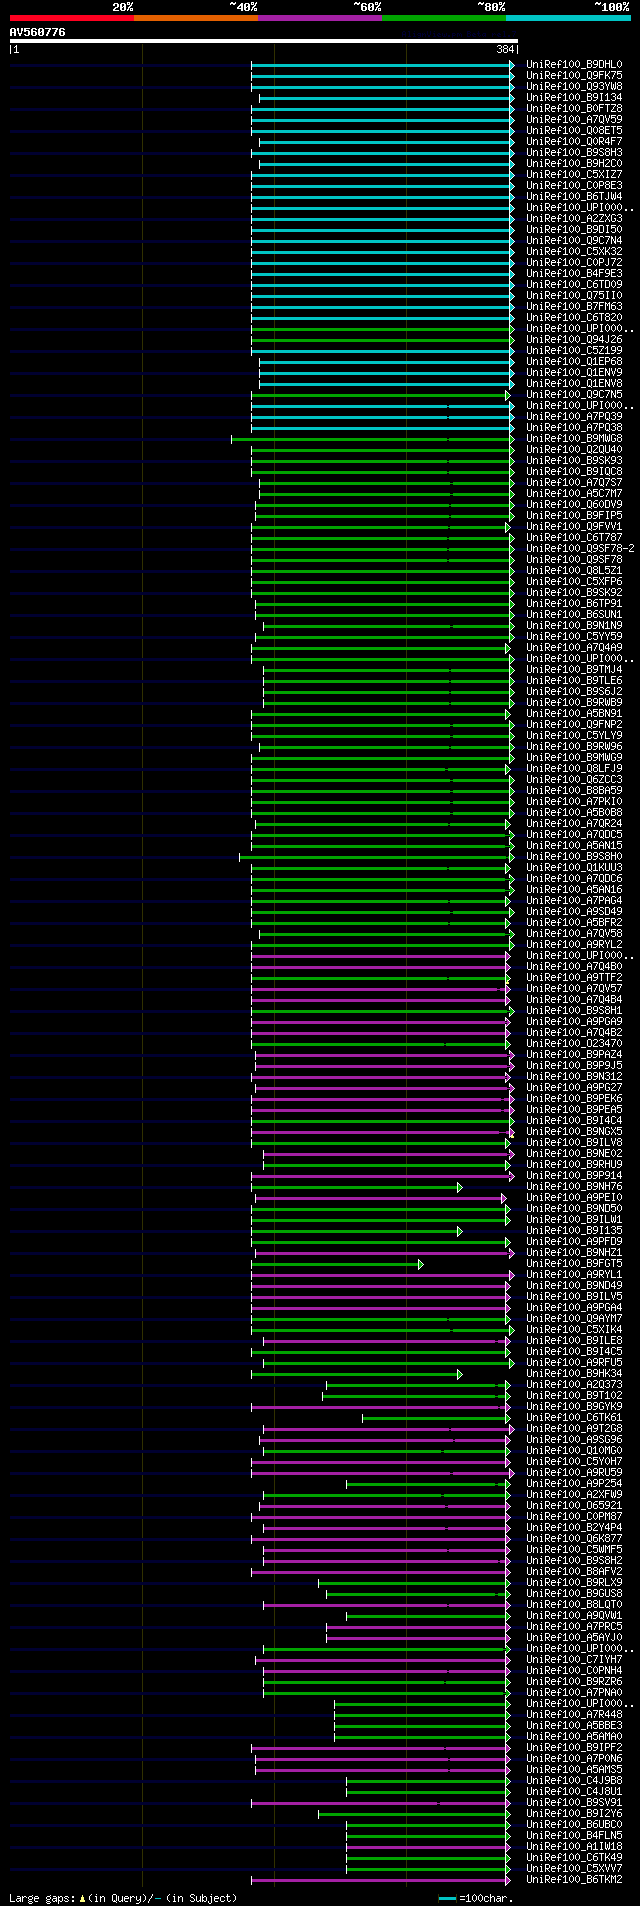The image size is (640, 1906).
Task: Select label UniRef100_B9HK34
Action: (574, 1374)
